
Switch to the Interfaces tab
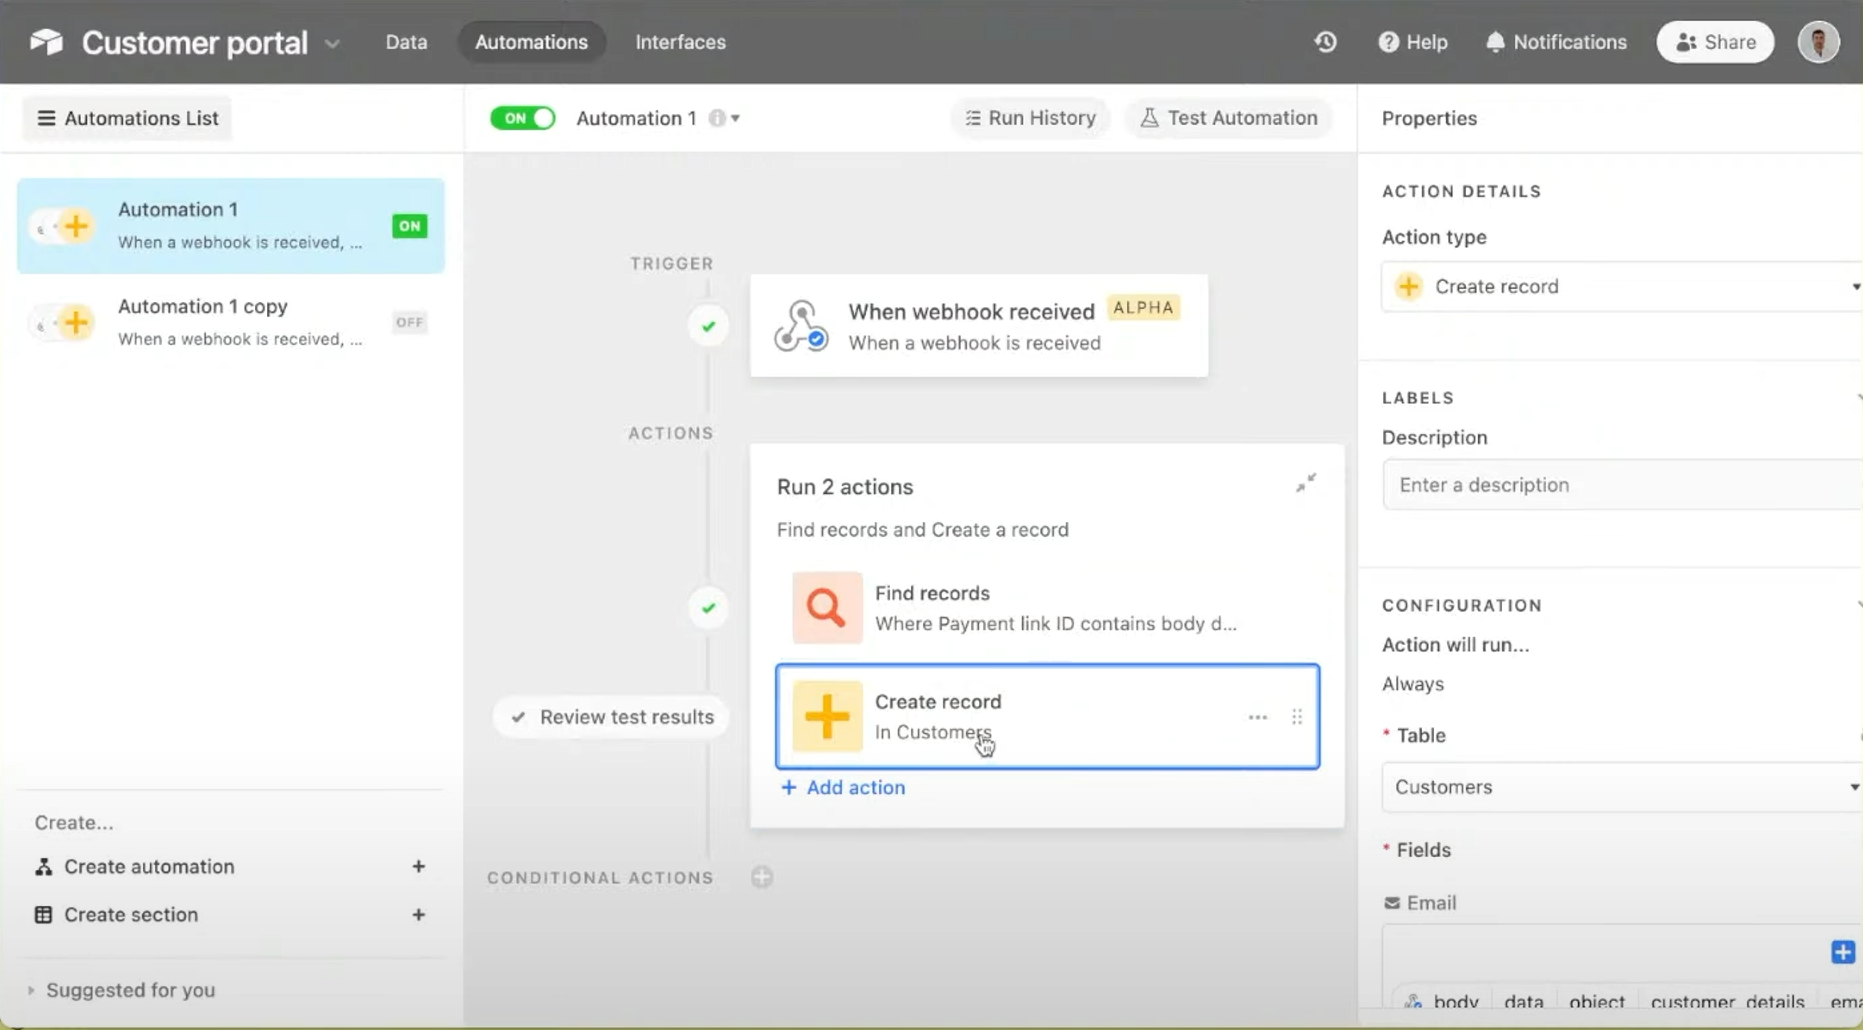point(680,42)
